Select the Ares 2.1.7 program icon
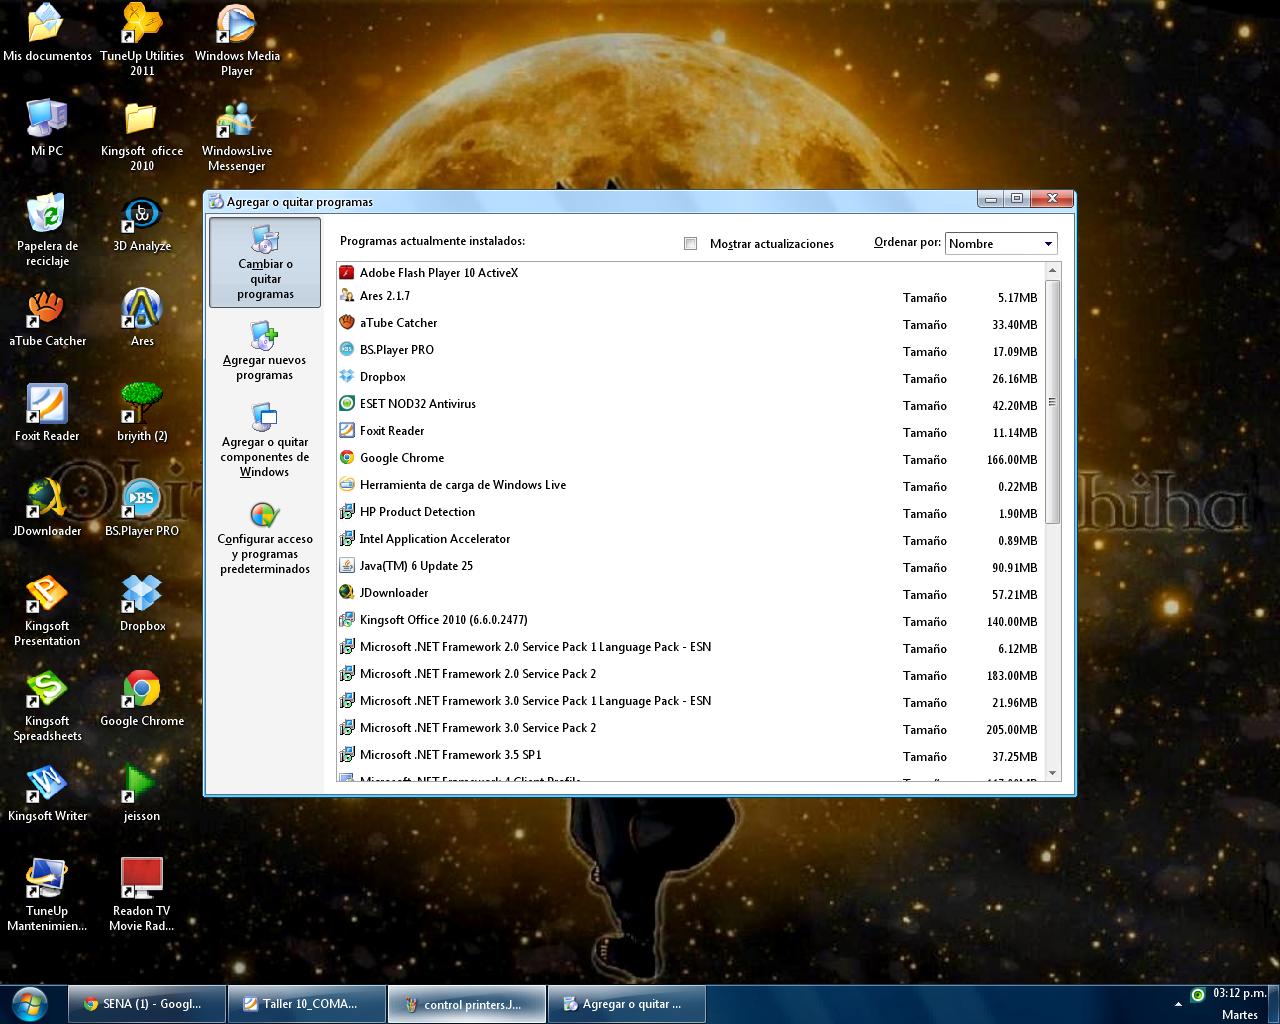This screenshot has height=1024, width=1280. pyautogui.click(x=347, y=296)
